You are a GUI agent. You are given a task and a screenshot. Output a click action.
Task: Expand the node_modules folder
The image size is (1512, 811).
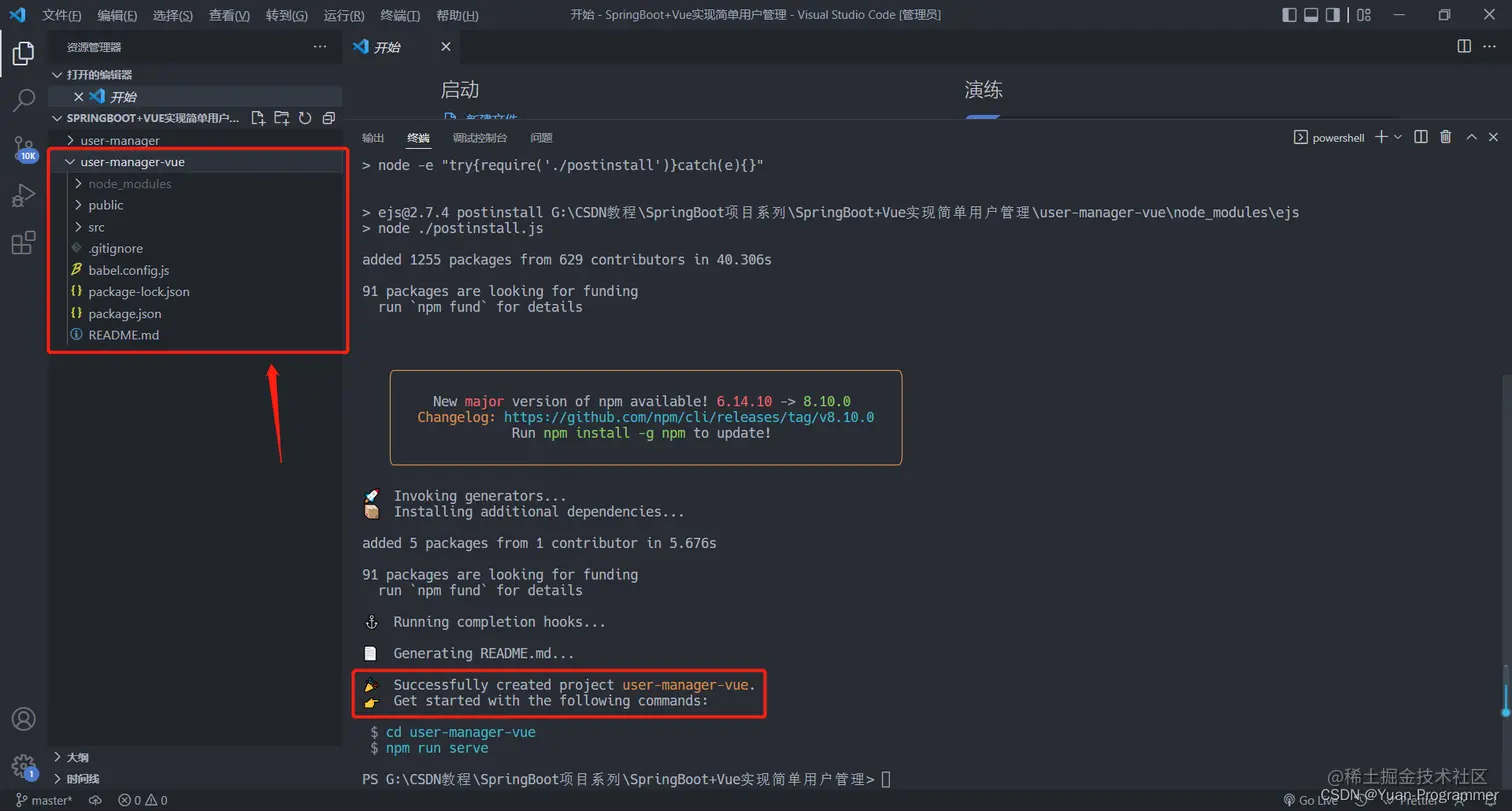(x=195, y=184)
